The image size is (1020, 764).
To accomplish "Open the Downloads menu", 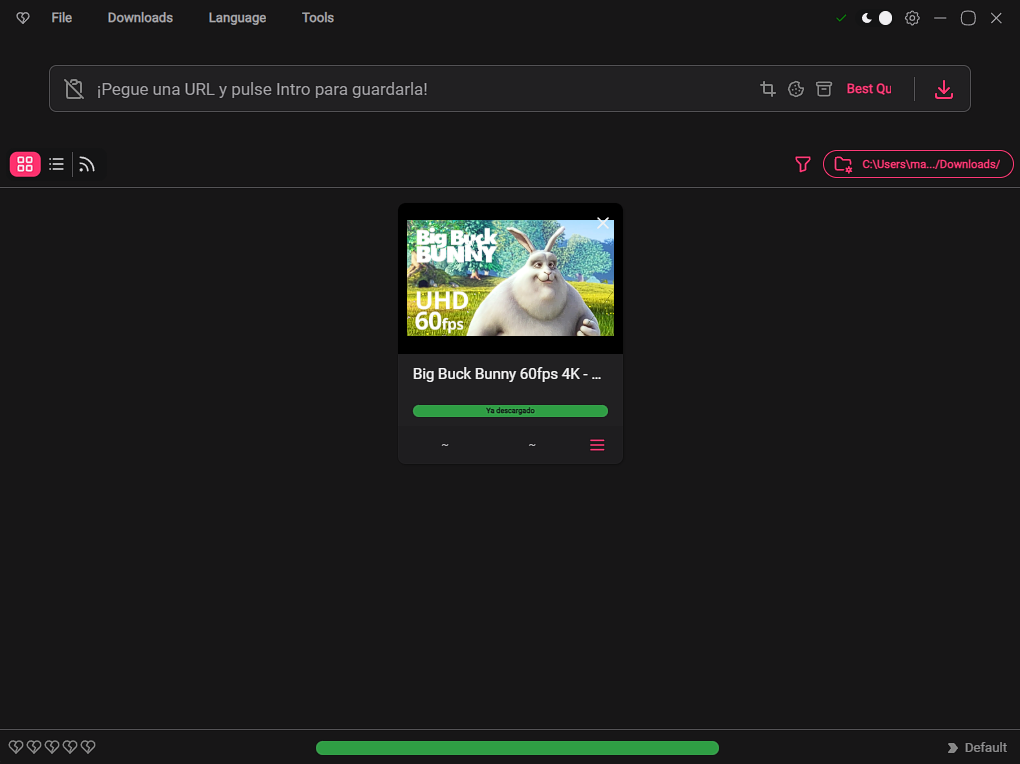I will pos(141,18).
